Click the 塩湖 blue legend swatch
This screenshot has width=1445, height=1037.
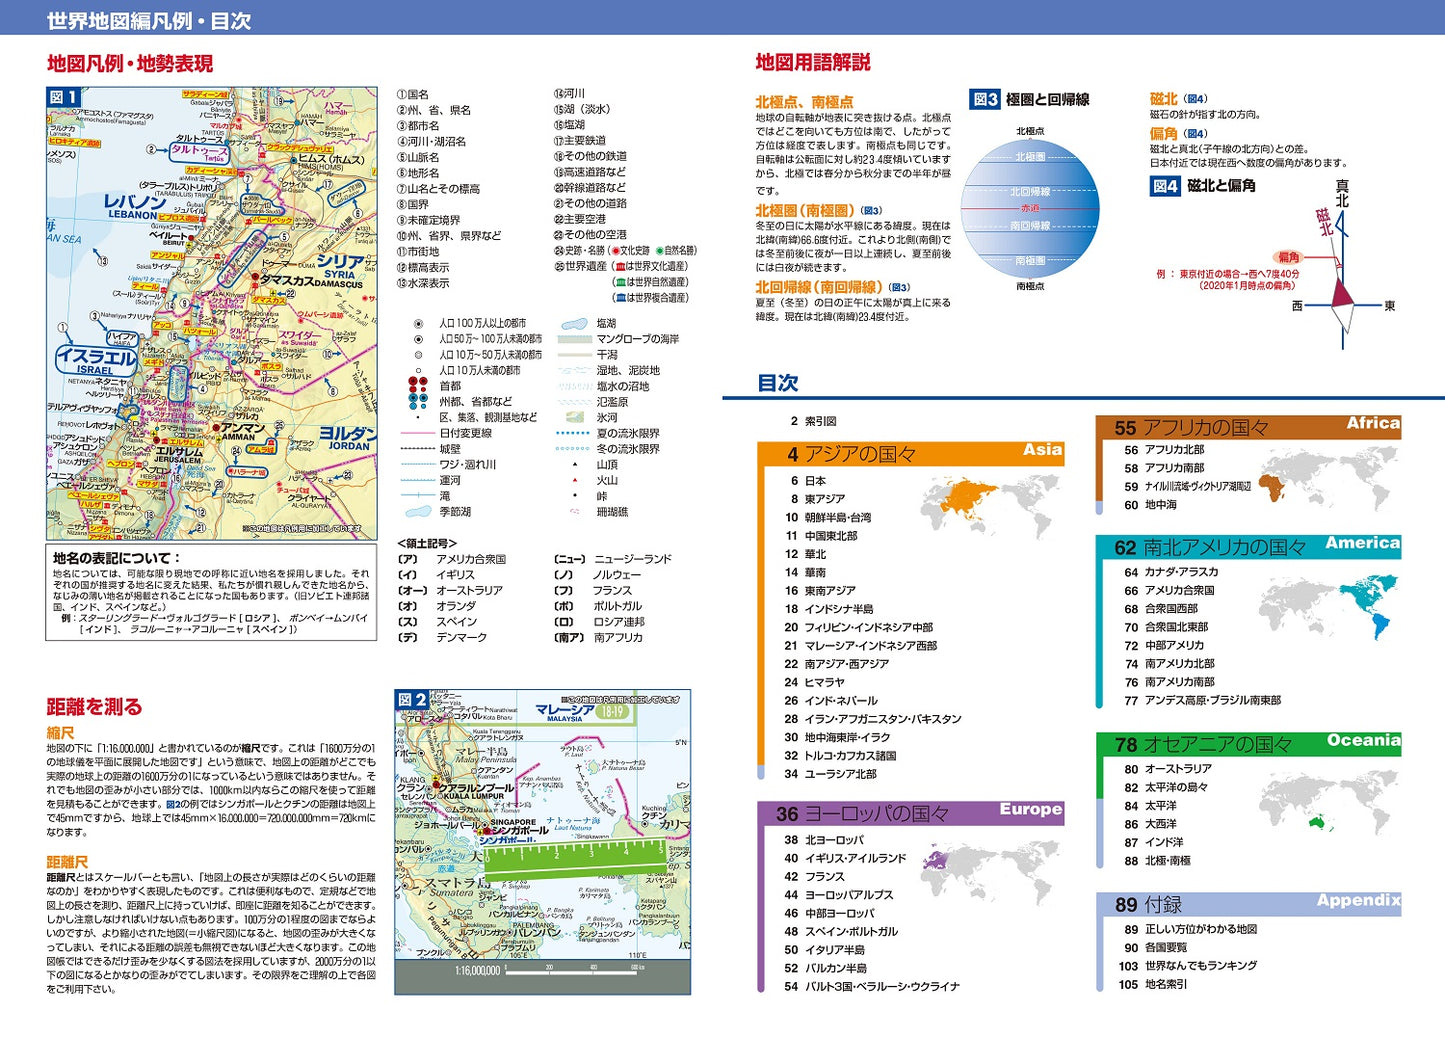tap(574, 324)
